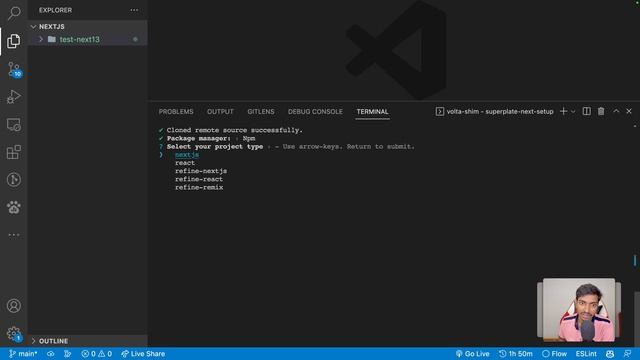Open the 1h 50m time tracker
The width and height of the screenshot is (640, 360).
(516, 354)
